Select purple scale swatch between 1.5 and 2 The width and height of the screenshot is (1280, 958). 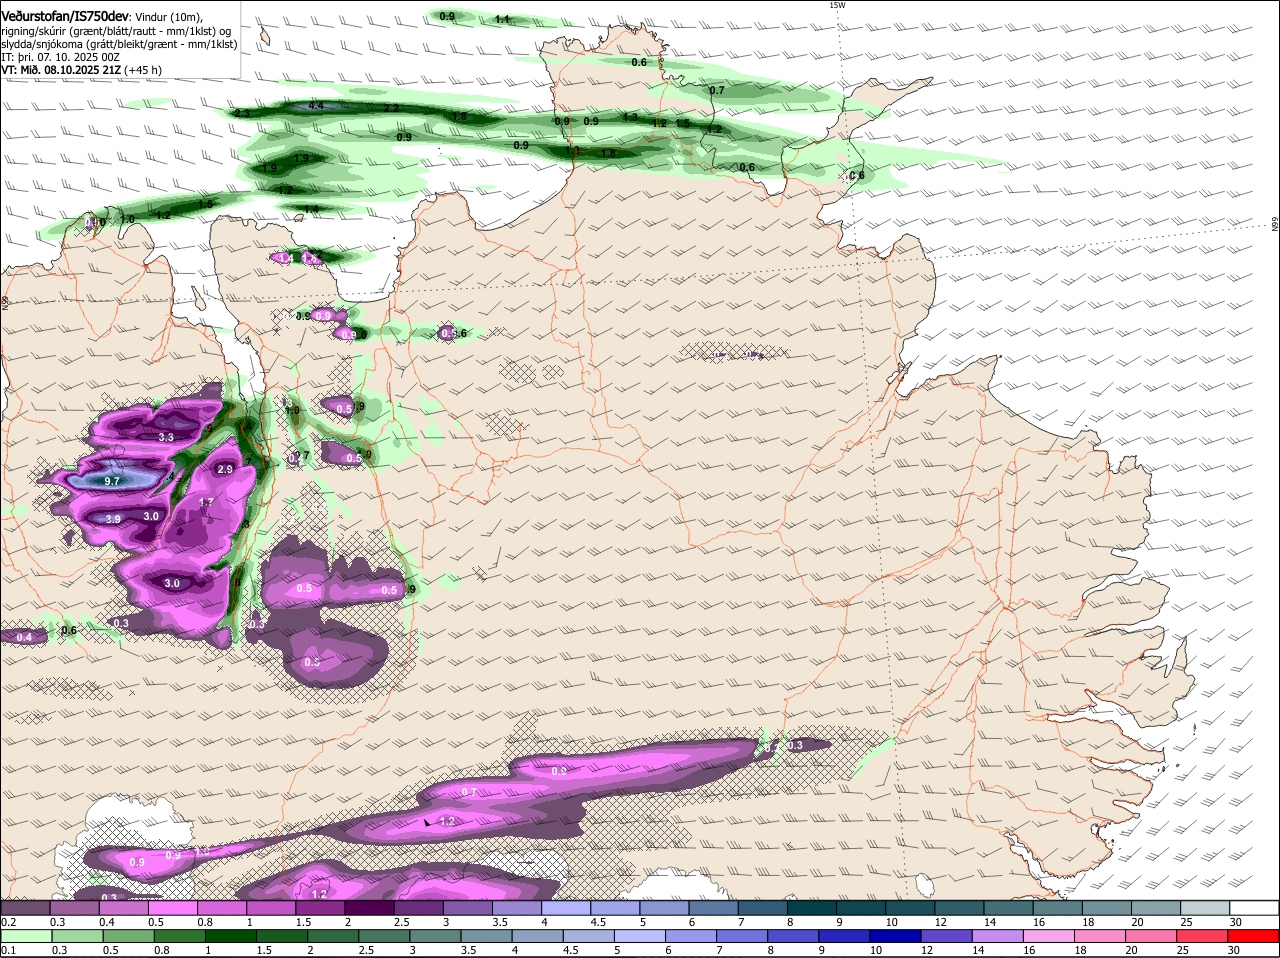click(x=320, y=907)
